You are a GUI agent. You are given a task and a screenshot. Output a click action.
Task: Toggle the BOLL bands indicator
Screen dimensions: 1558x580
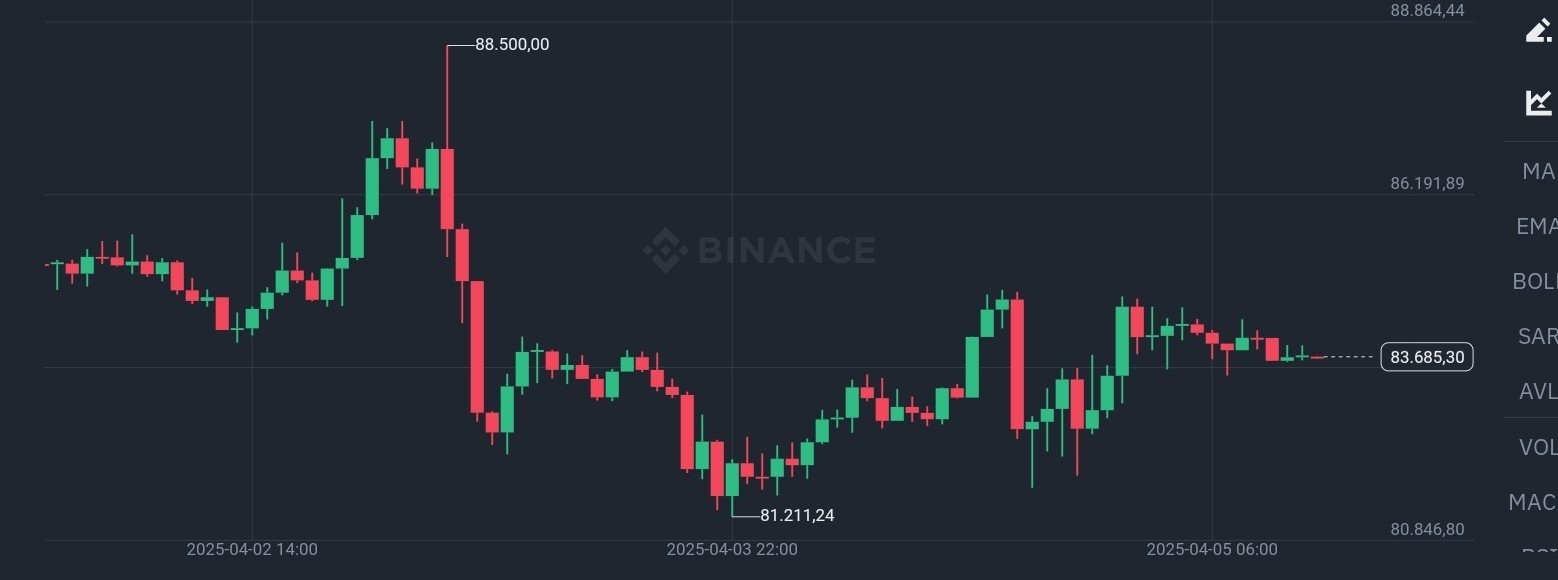tap(1535, 281)
